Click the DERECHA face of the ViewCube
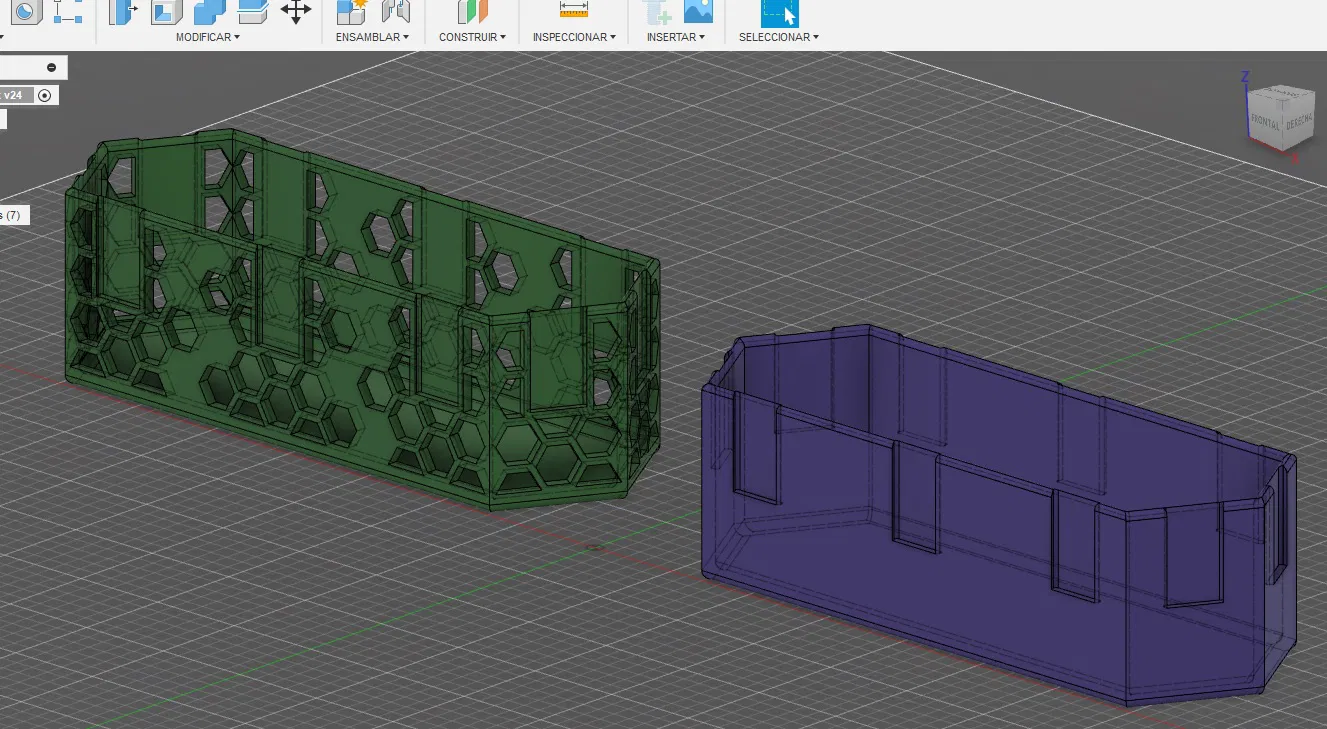The height and width of the screenshot is (729, 1327). point(1298,121)
